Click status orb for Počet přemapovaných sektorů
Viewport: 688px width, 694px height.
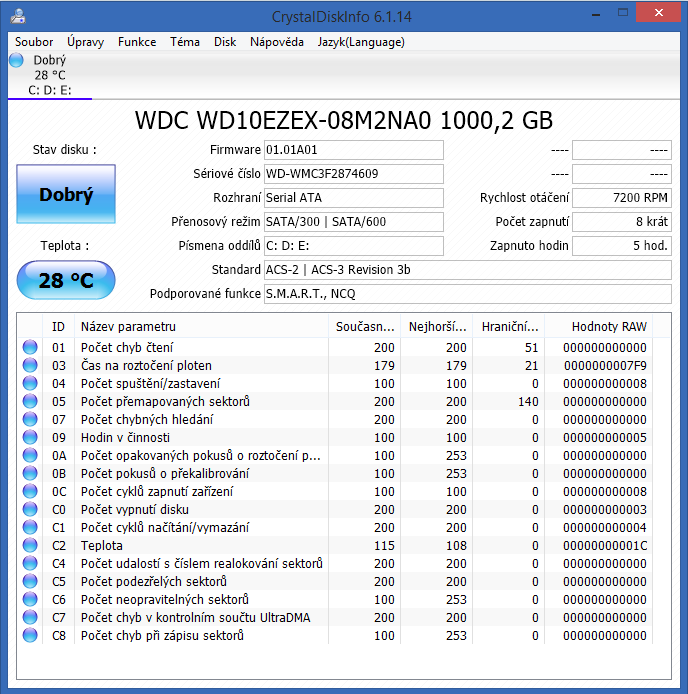pos(30,402)
